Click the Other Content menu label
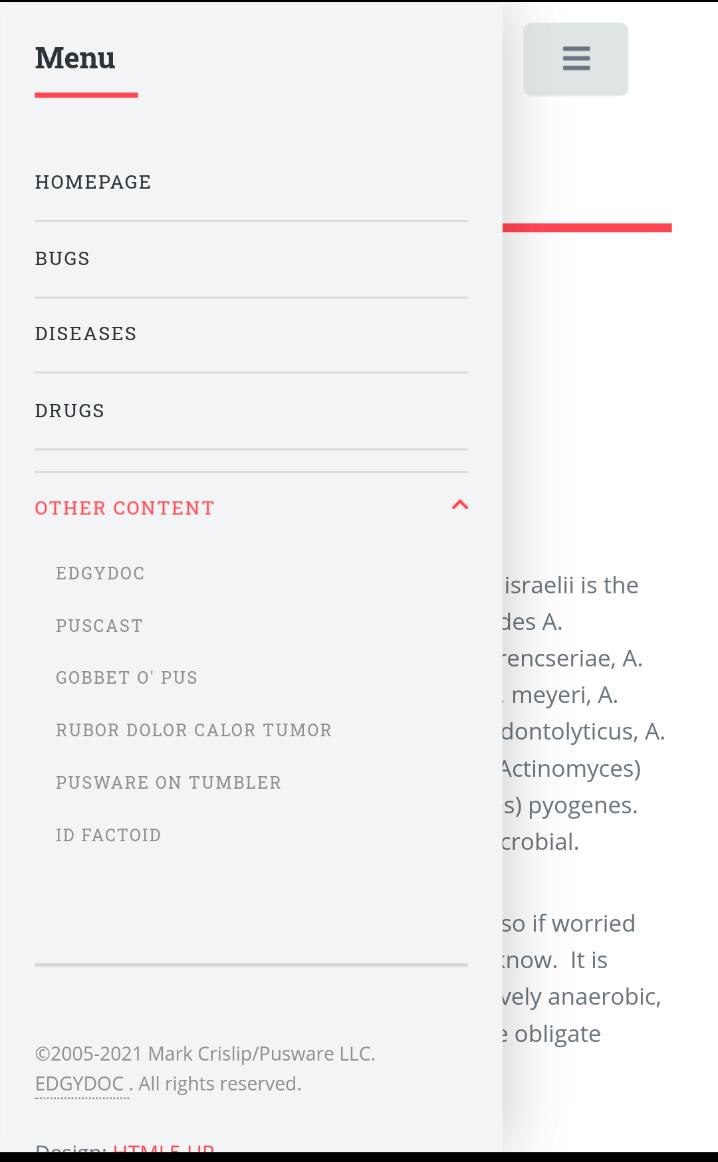The height and width of the screenshot is (1162, 718). point(125,508)
